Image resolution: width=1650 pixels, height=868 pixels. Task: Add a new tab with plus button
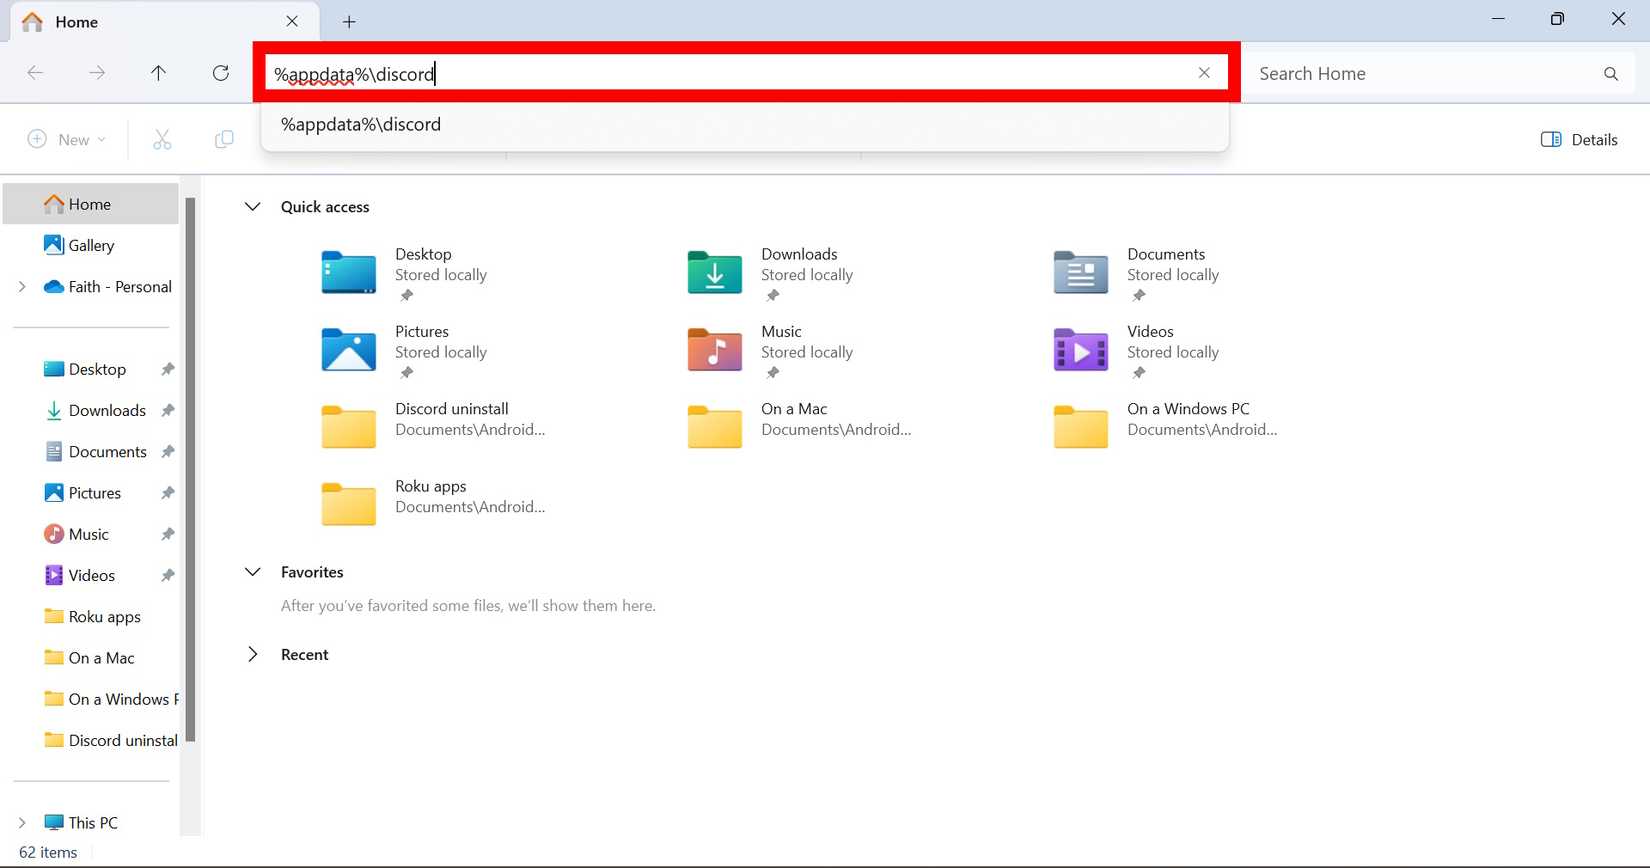tap(349, 22)
